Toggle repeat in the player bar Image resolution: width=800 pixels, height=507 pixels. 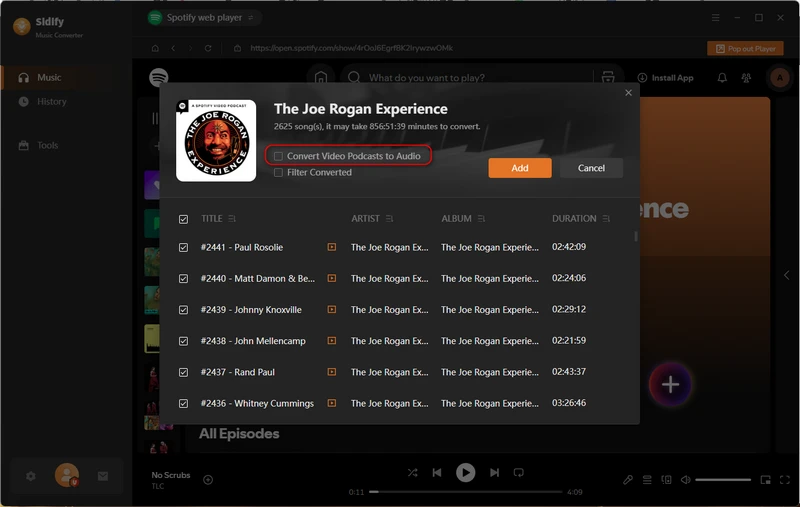[518, 472]
